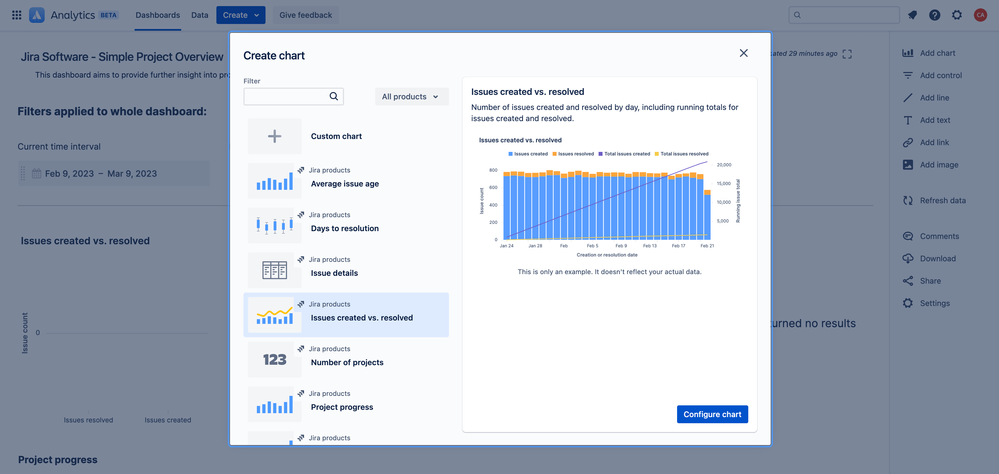
Task: Select the Project progress thumbnail
Action: 275,404
